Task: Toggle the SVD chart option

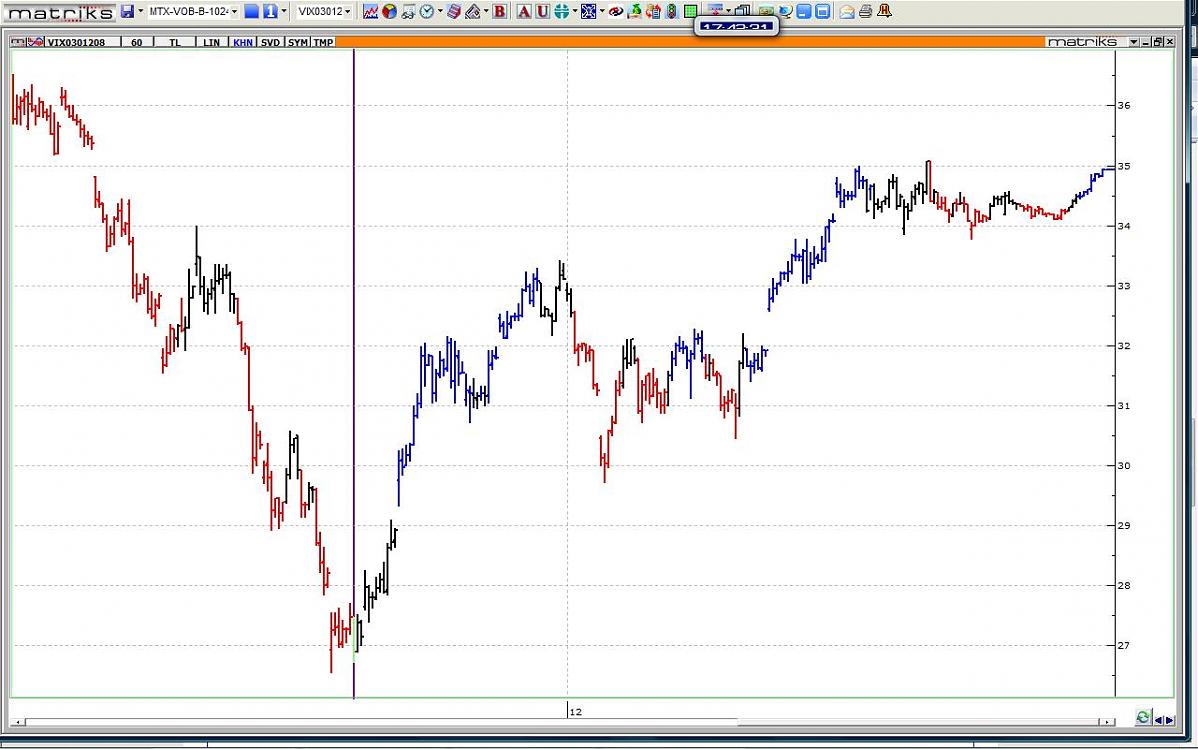Action: tap(270, 42)
